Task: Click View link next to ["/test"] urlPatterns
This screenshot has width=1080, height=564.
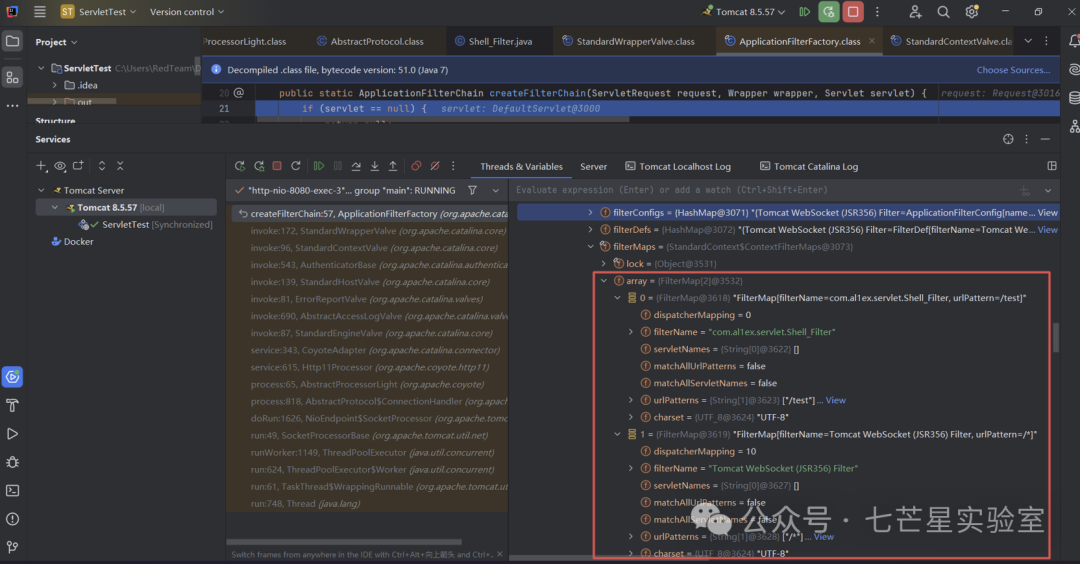Action: (x=835, y=400)
